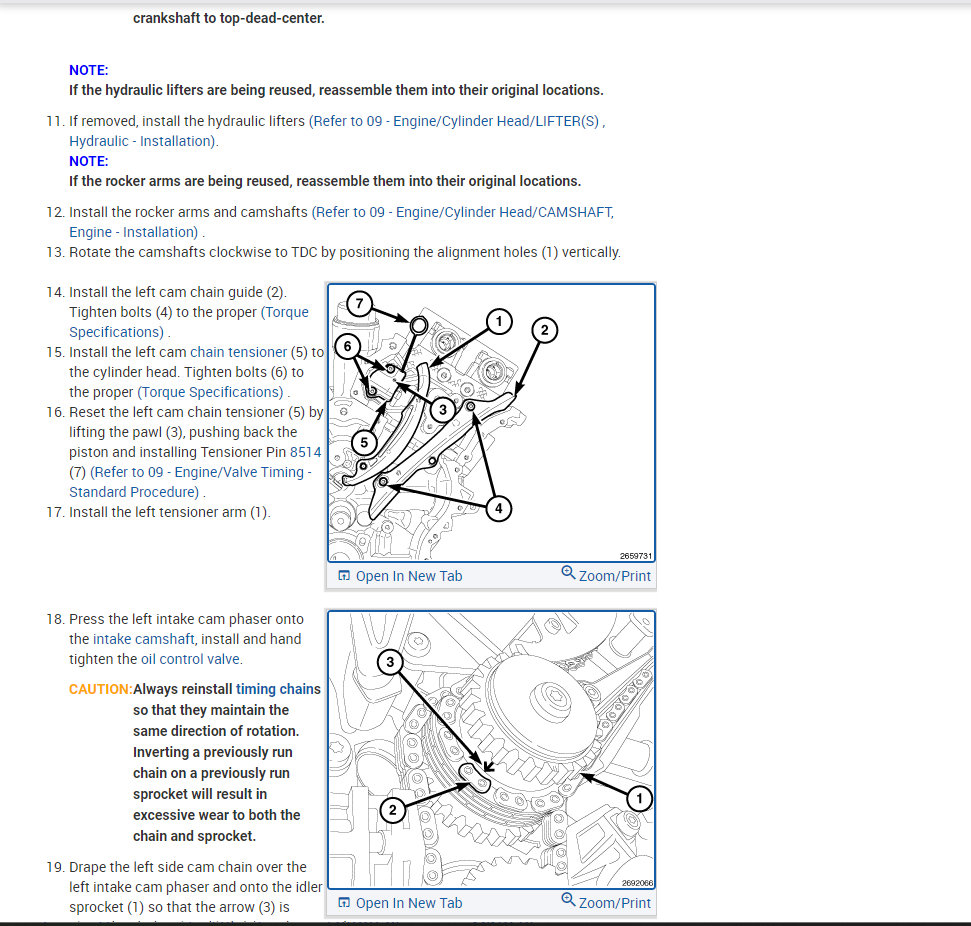Click the oil control valve link
Screen dimensions: 971x926
click(x=190, y=659)
